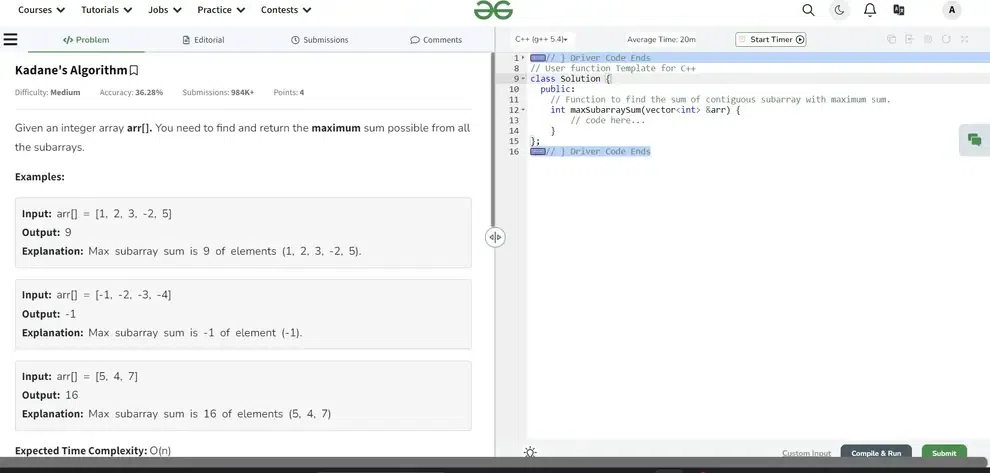Click the 'Output: 9' line
Screen dimensions: 990x473
click(x=47, y=232)
